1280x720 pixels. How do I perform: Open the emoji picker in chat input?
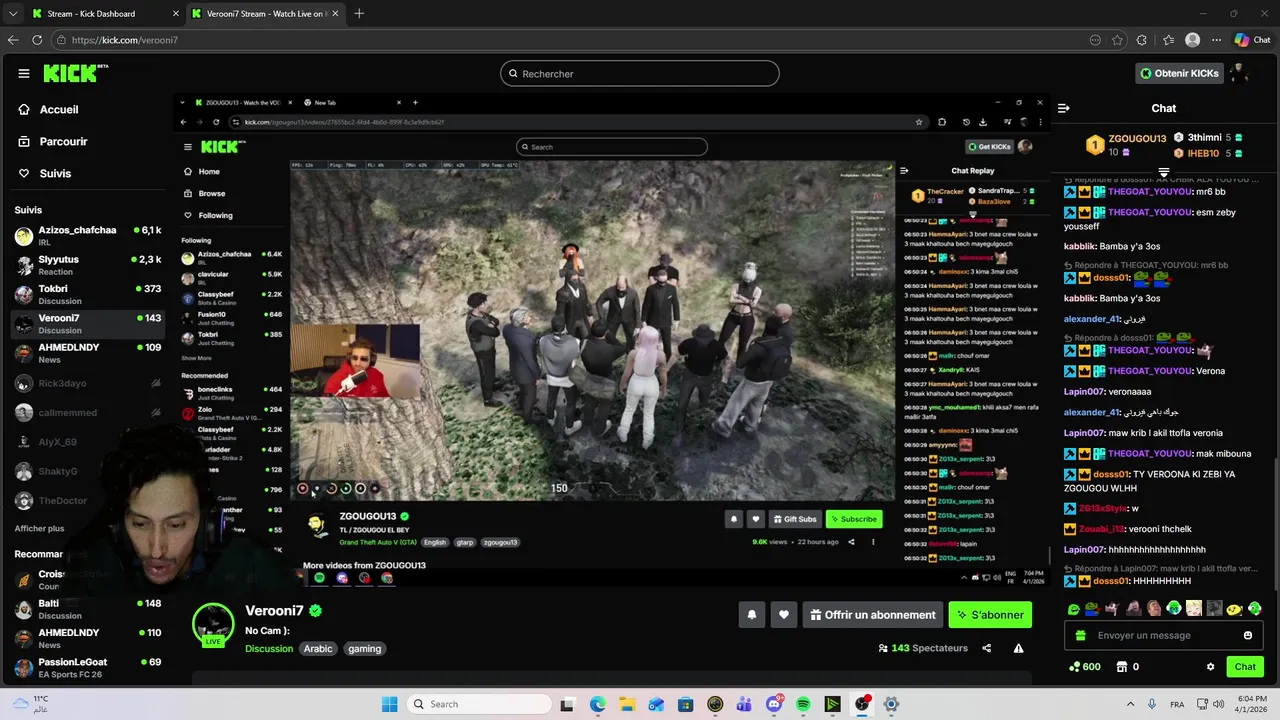[x=1247, y=635]
